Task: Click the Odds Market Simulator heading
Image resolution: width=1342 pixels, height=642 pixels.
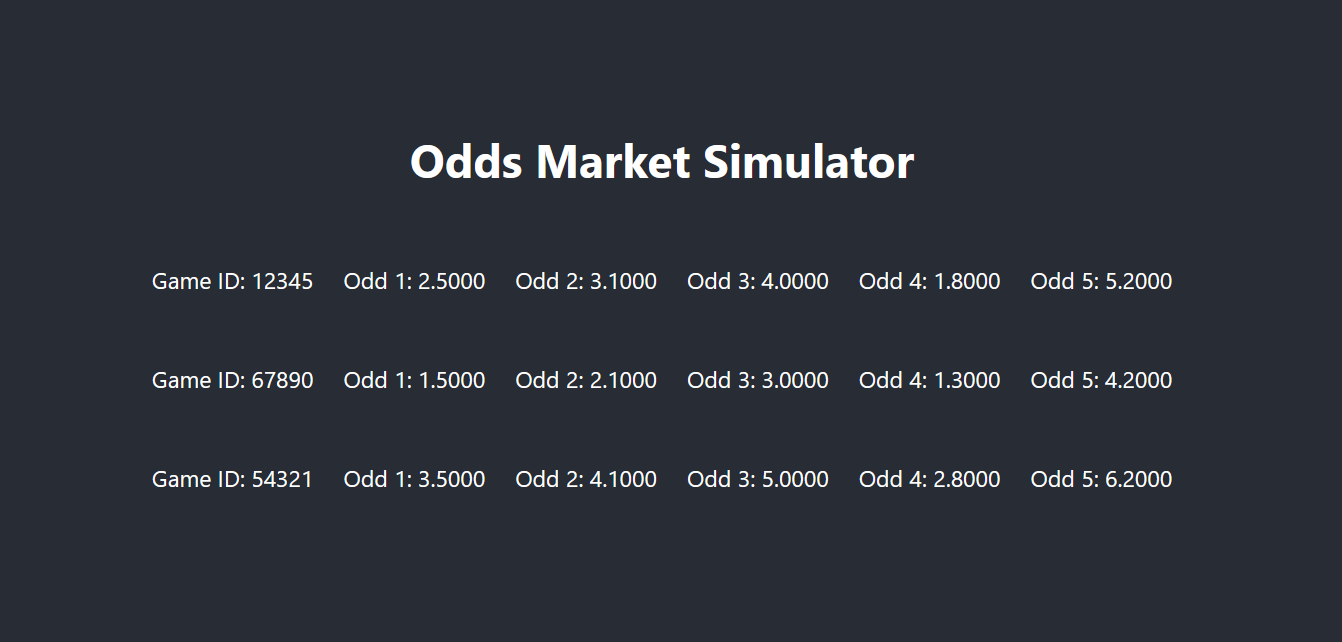Action: pyautogui.click(x=662, y=162)
